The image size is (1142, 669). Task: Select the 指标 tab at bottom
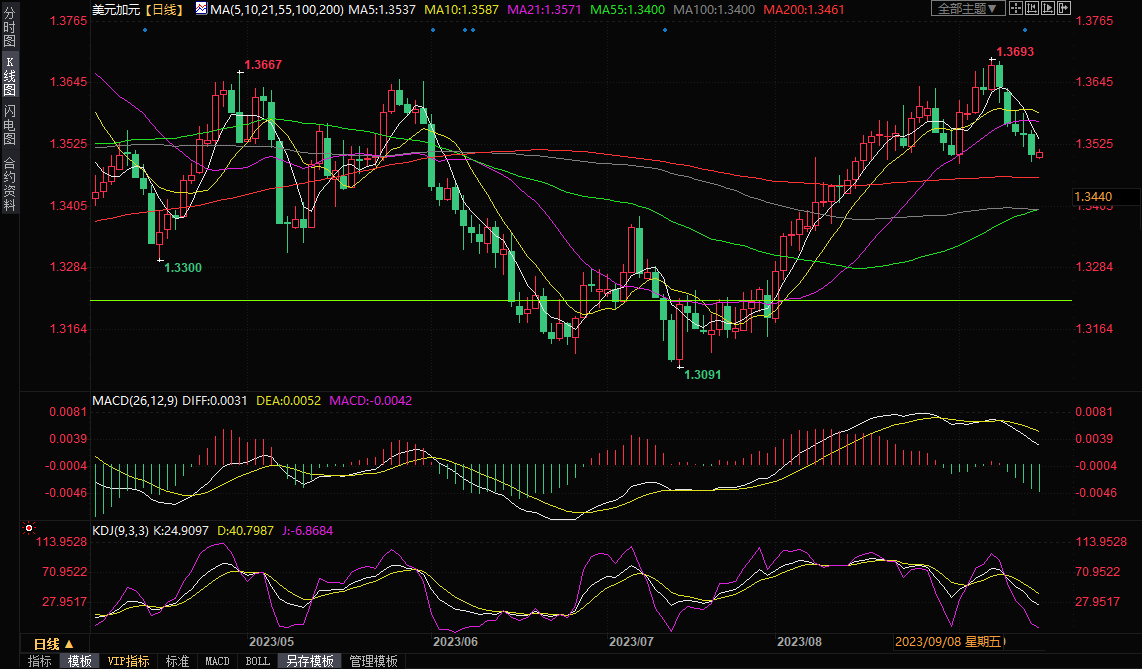point(39,661)
